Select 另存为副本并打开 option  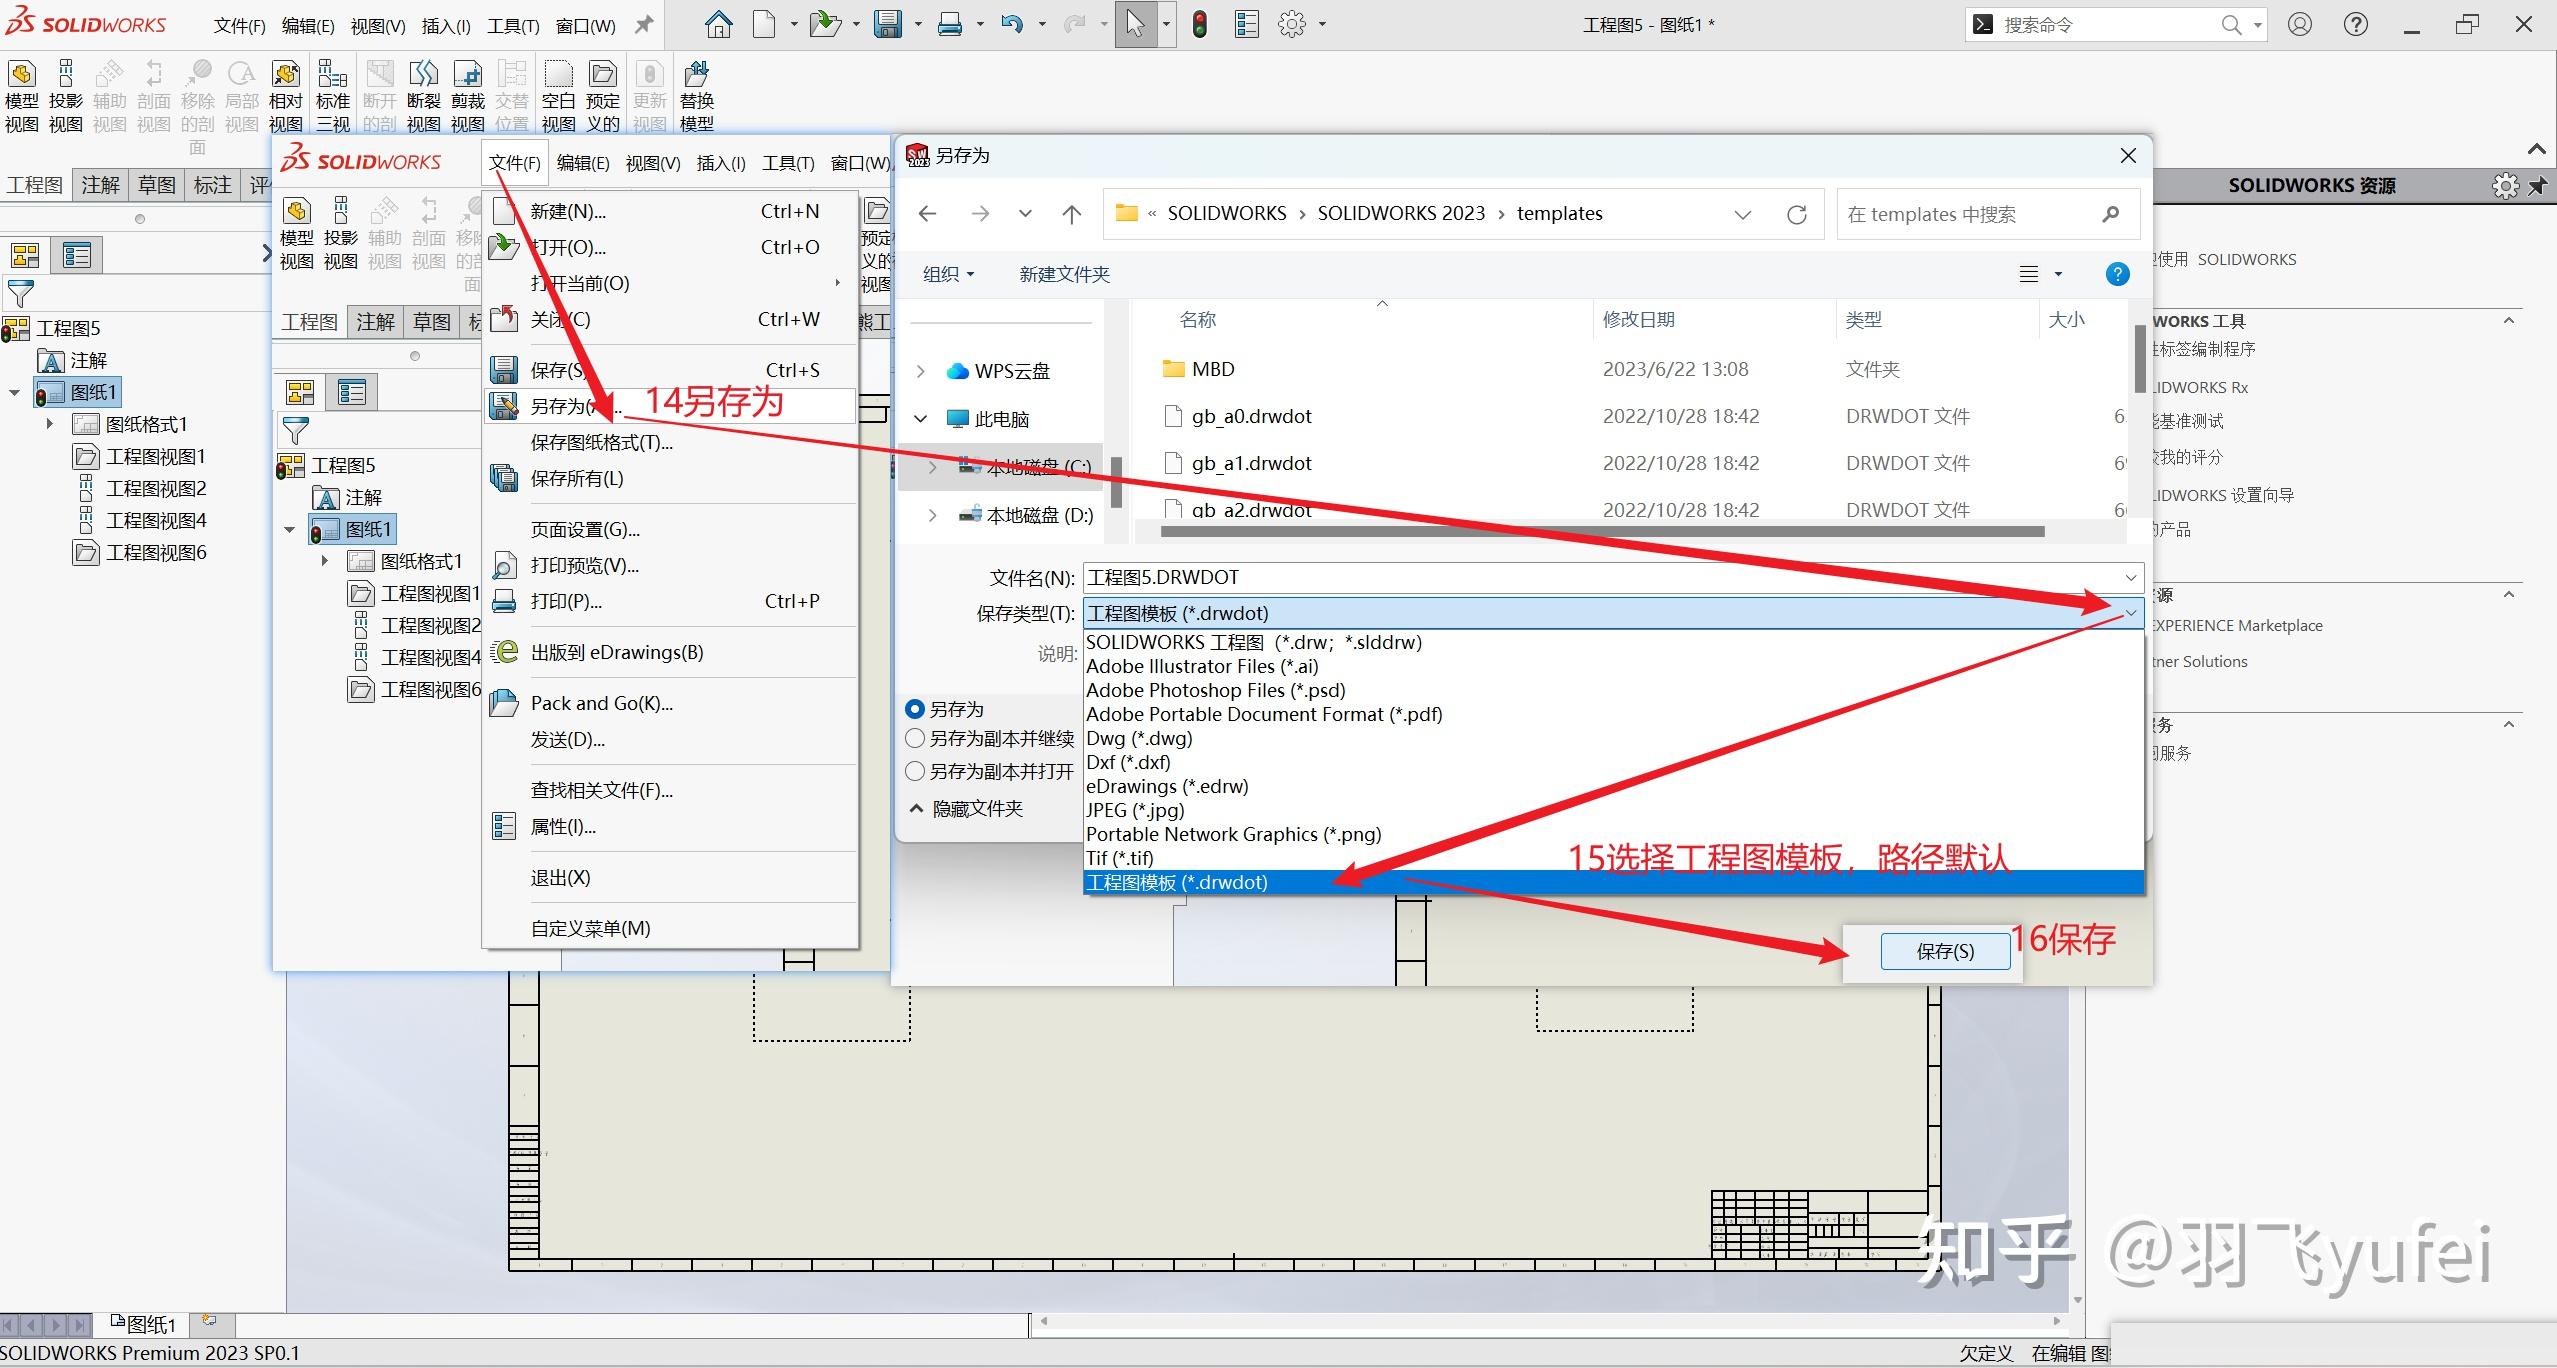916,770
